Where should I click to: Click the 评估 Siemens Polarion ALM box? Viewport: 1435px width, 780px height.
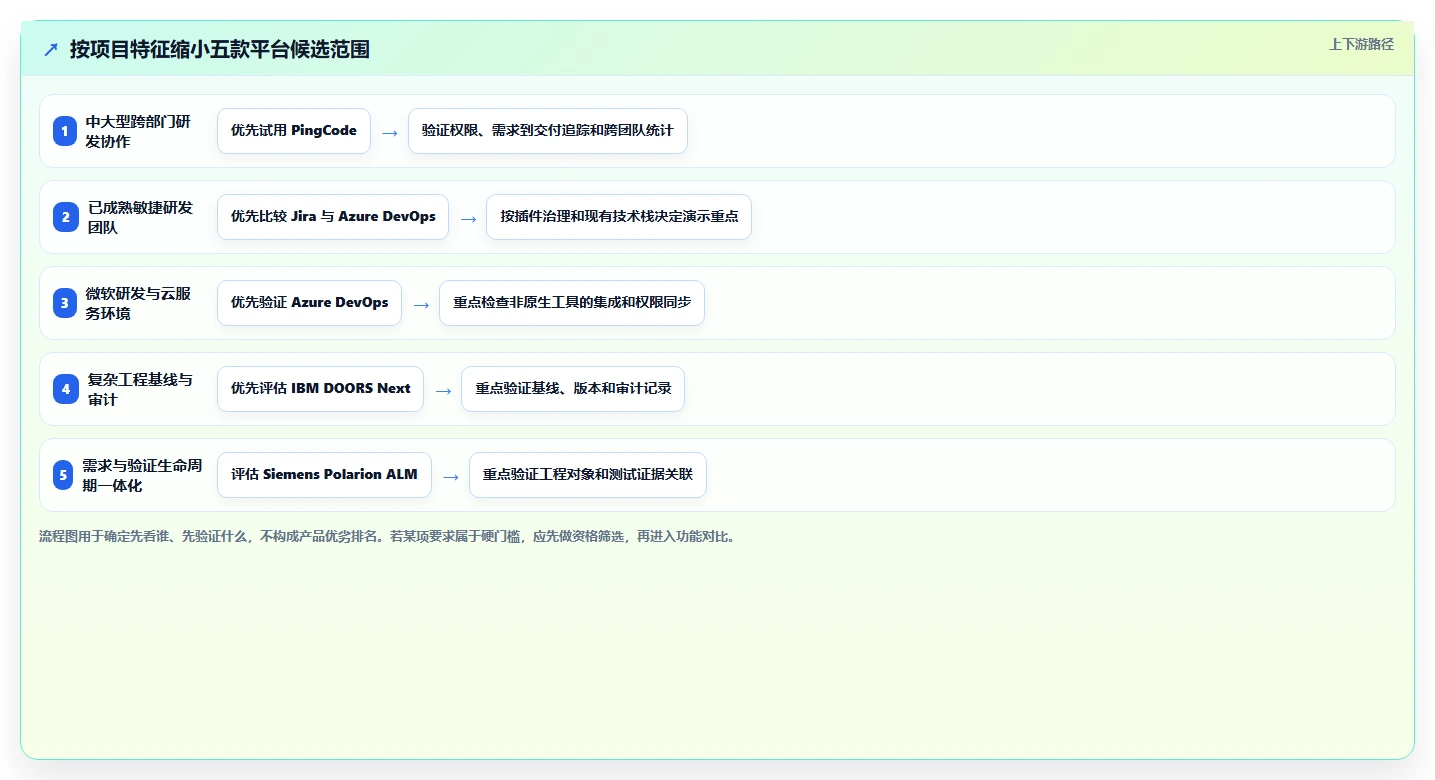pyautogui.click(x=324, y=475)
